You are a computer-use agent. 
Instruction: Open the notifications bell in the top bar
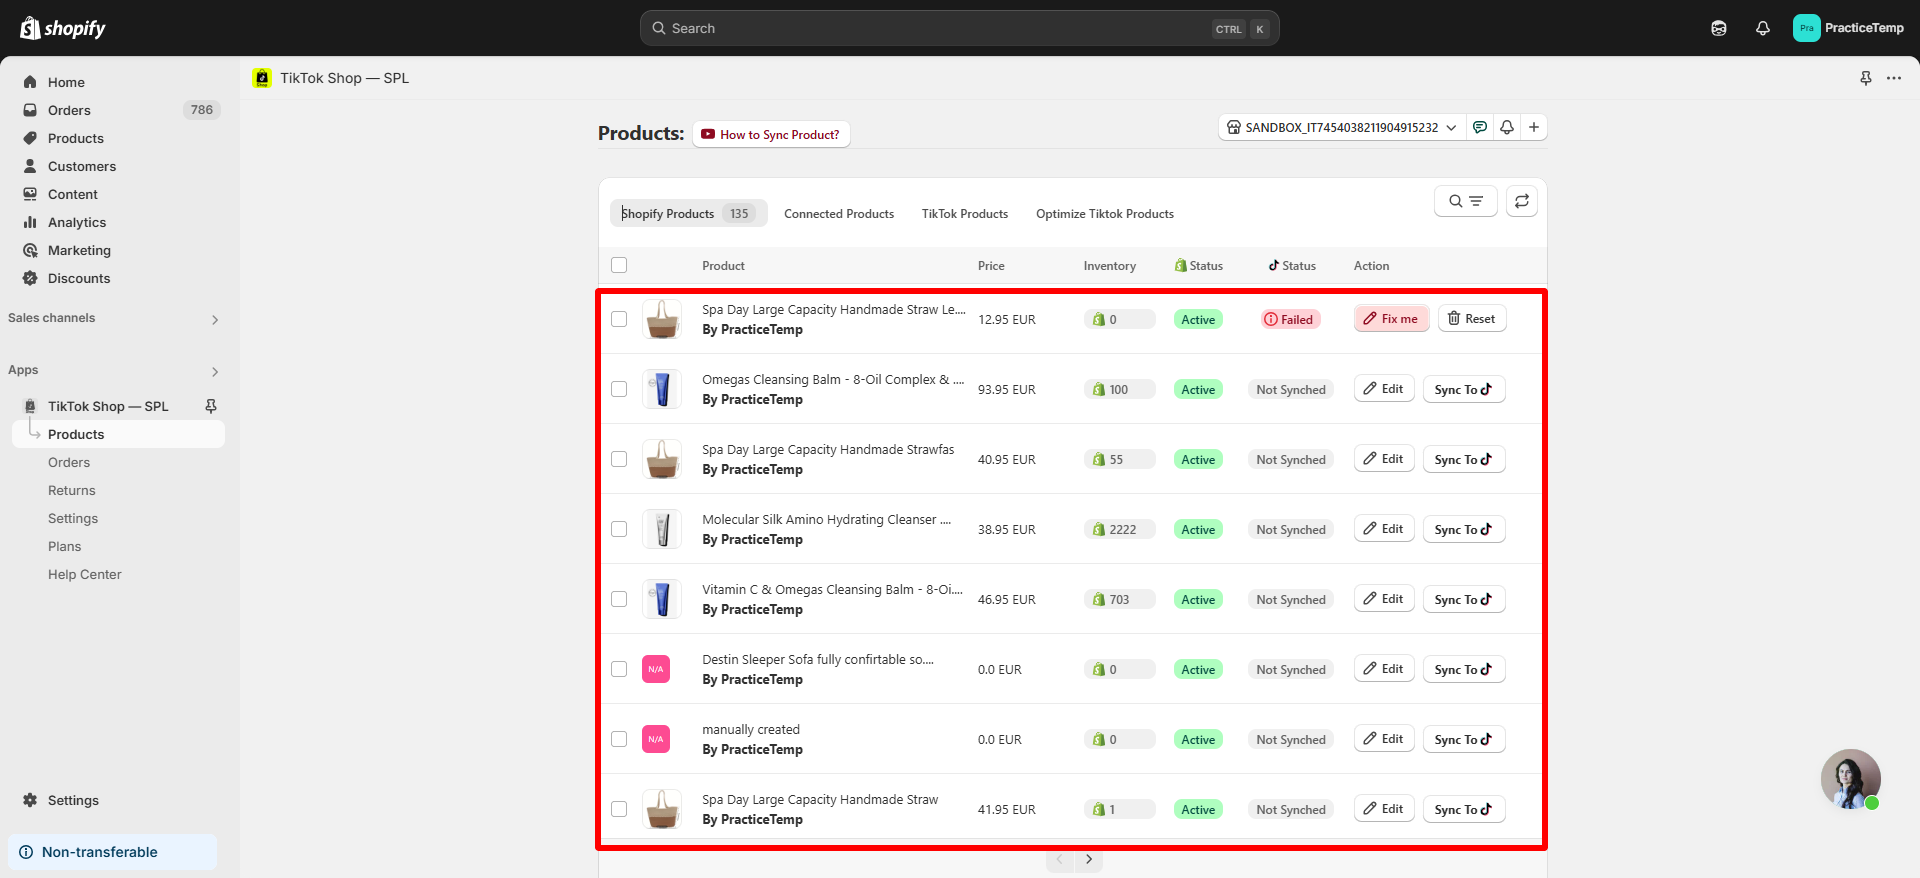pyautogui.click(x=1763, y=28)
